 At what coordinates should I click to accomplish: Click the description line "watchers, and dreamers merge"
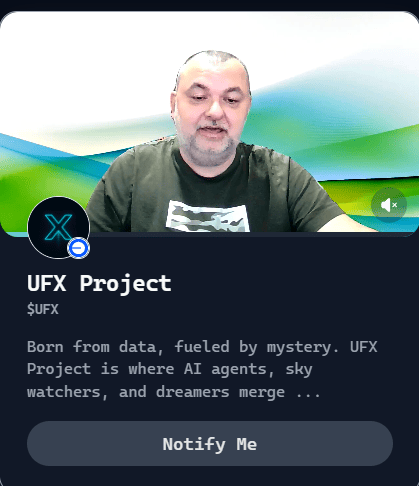point(173,392)
